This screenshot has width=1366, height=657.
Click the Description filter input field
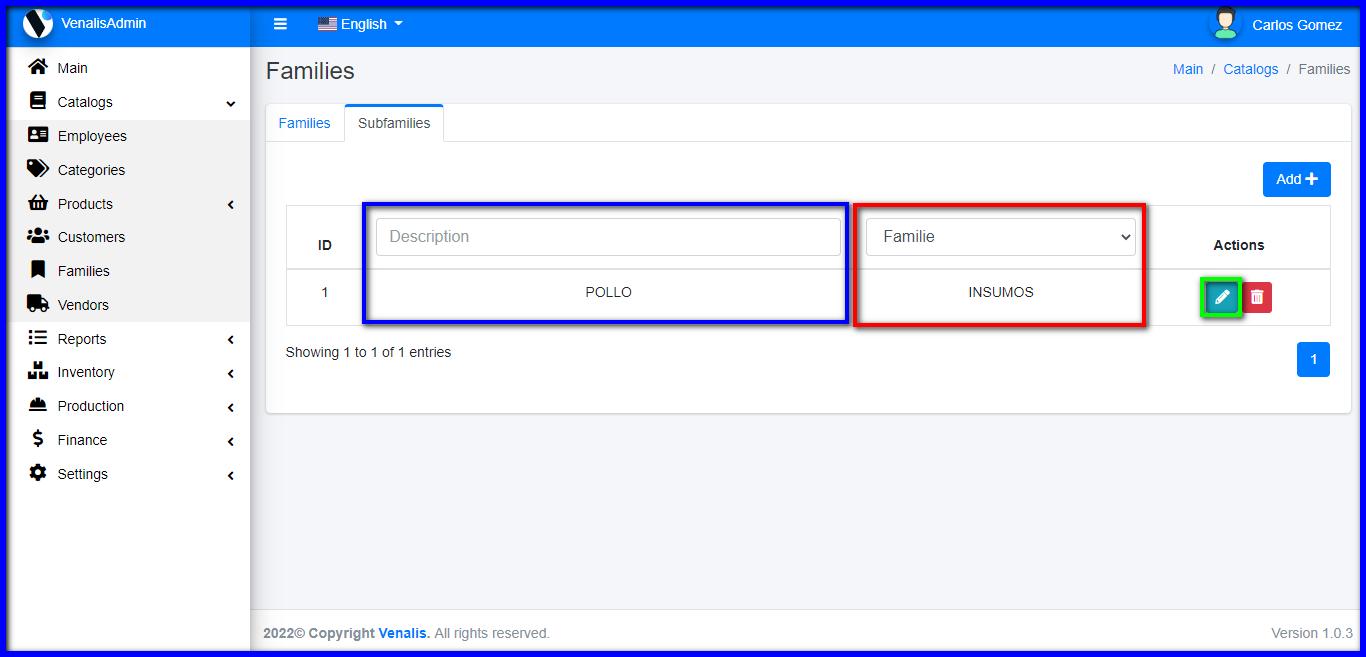(x=608, y=237)
